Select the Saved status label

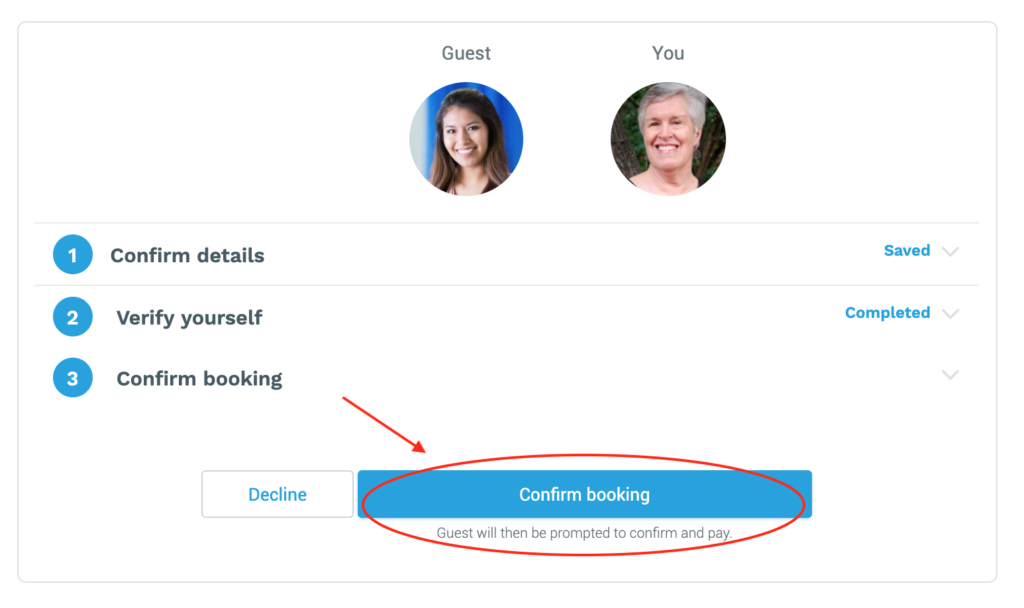(906, 250)
